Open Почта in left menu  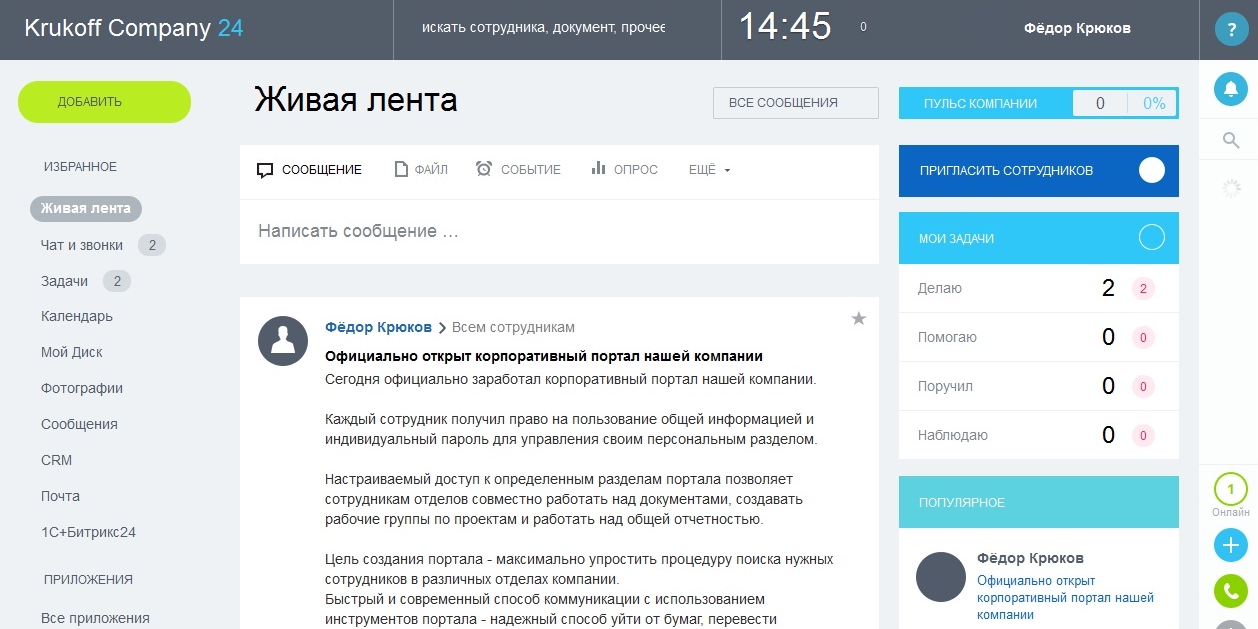(x=60, y=497)
